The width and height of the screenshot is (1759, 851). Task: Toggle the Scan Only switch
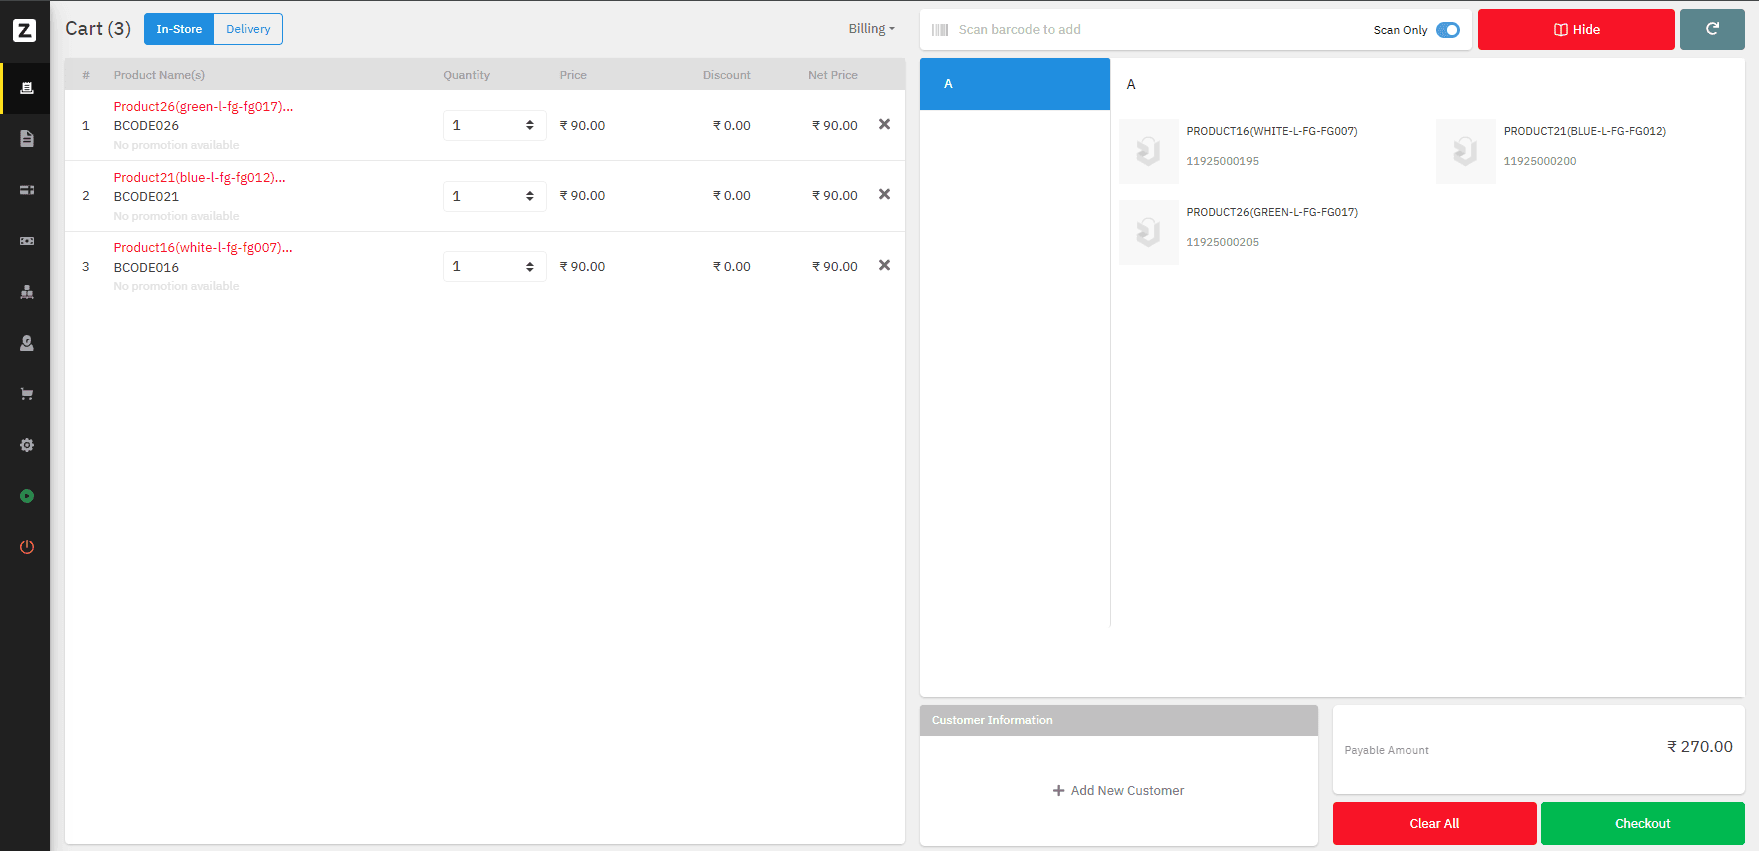tap(1447, 30)
